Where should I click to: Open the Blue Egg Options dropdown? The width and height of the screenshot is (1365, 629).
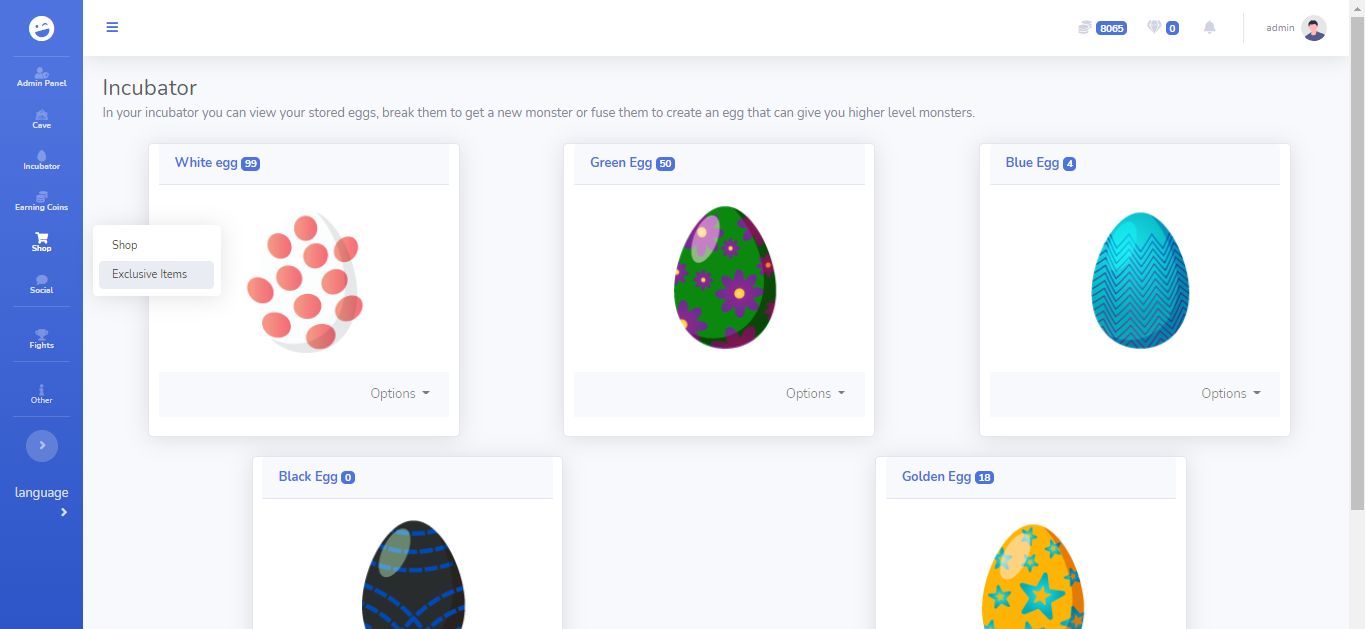tap(1231, 394)
